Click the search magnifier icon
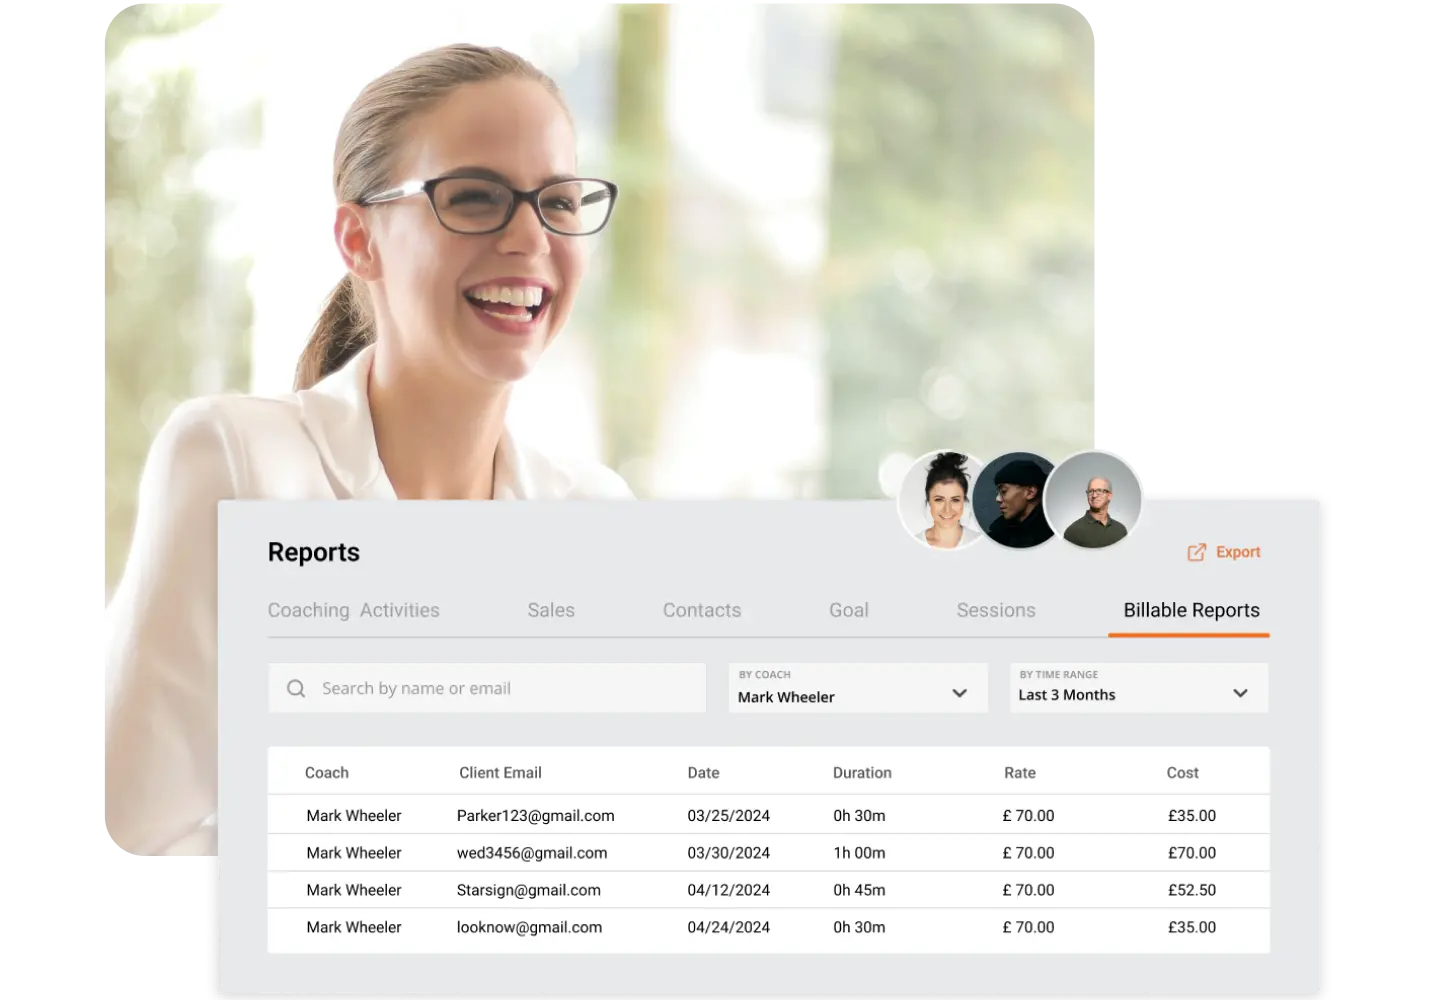This screenshot has width=1440, height=1000. click(296, 688)
